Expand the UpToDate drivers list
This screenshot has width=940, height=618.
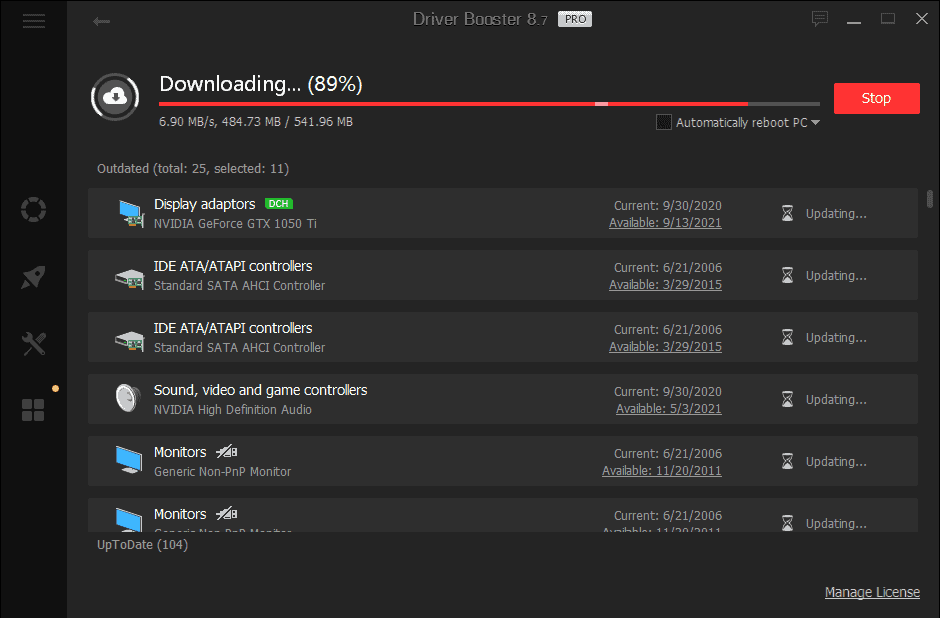142,544
